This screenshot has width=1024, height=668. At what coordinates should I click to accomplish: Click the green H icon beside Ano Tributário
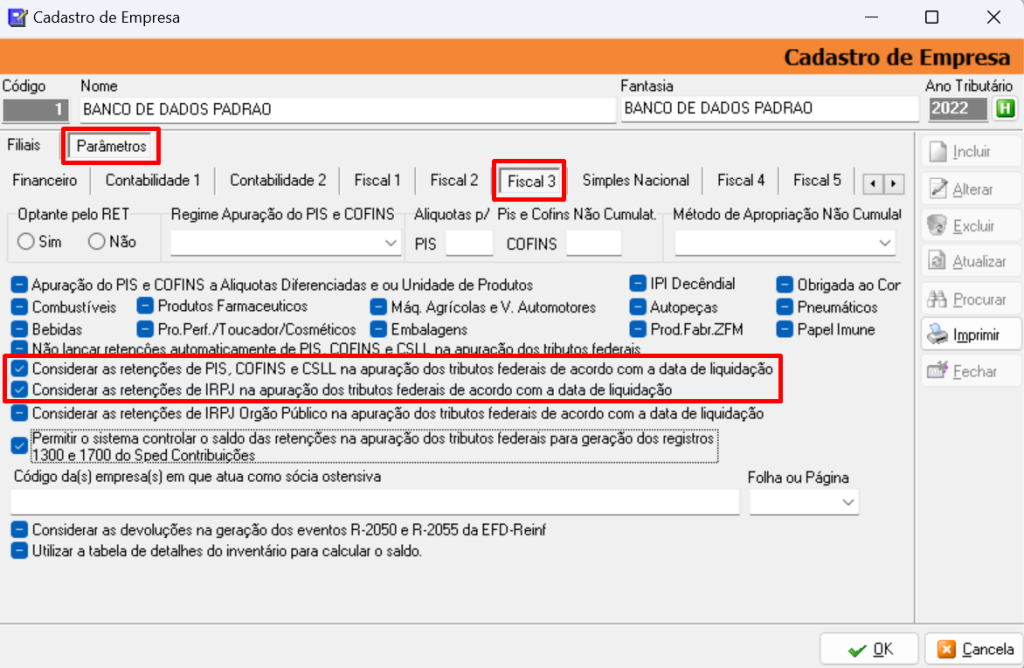[x=1004, y=108]
